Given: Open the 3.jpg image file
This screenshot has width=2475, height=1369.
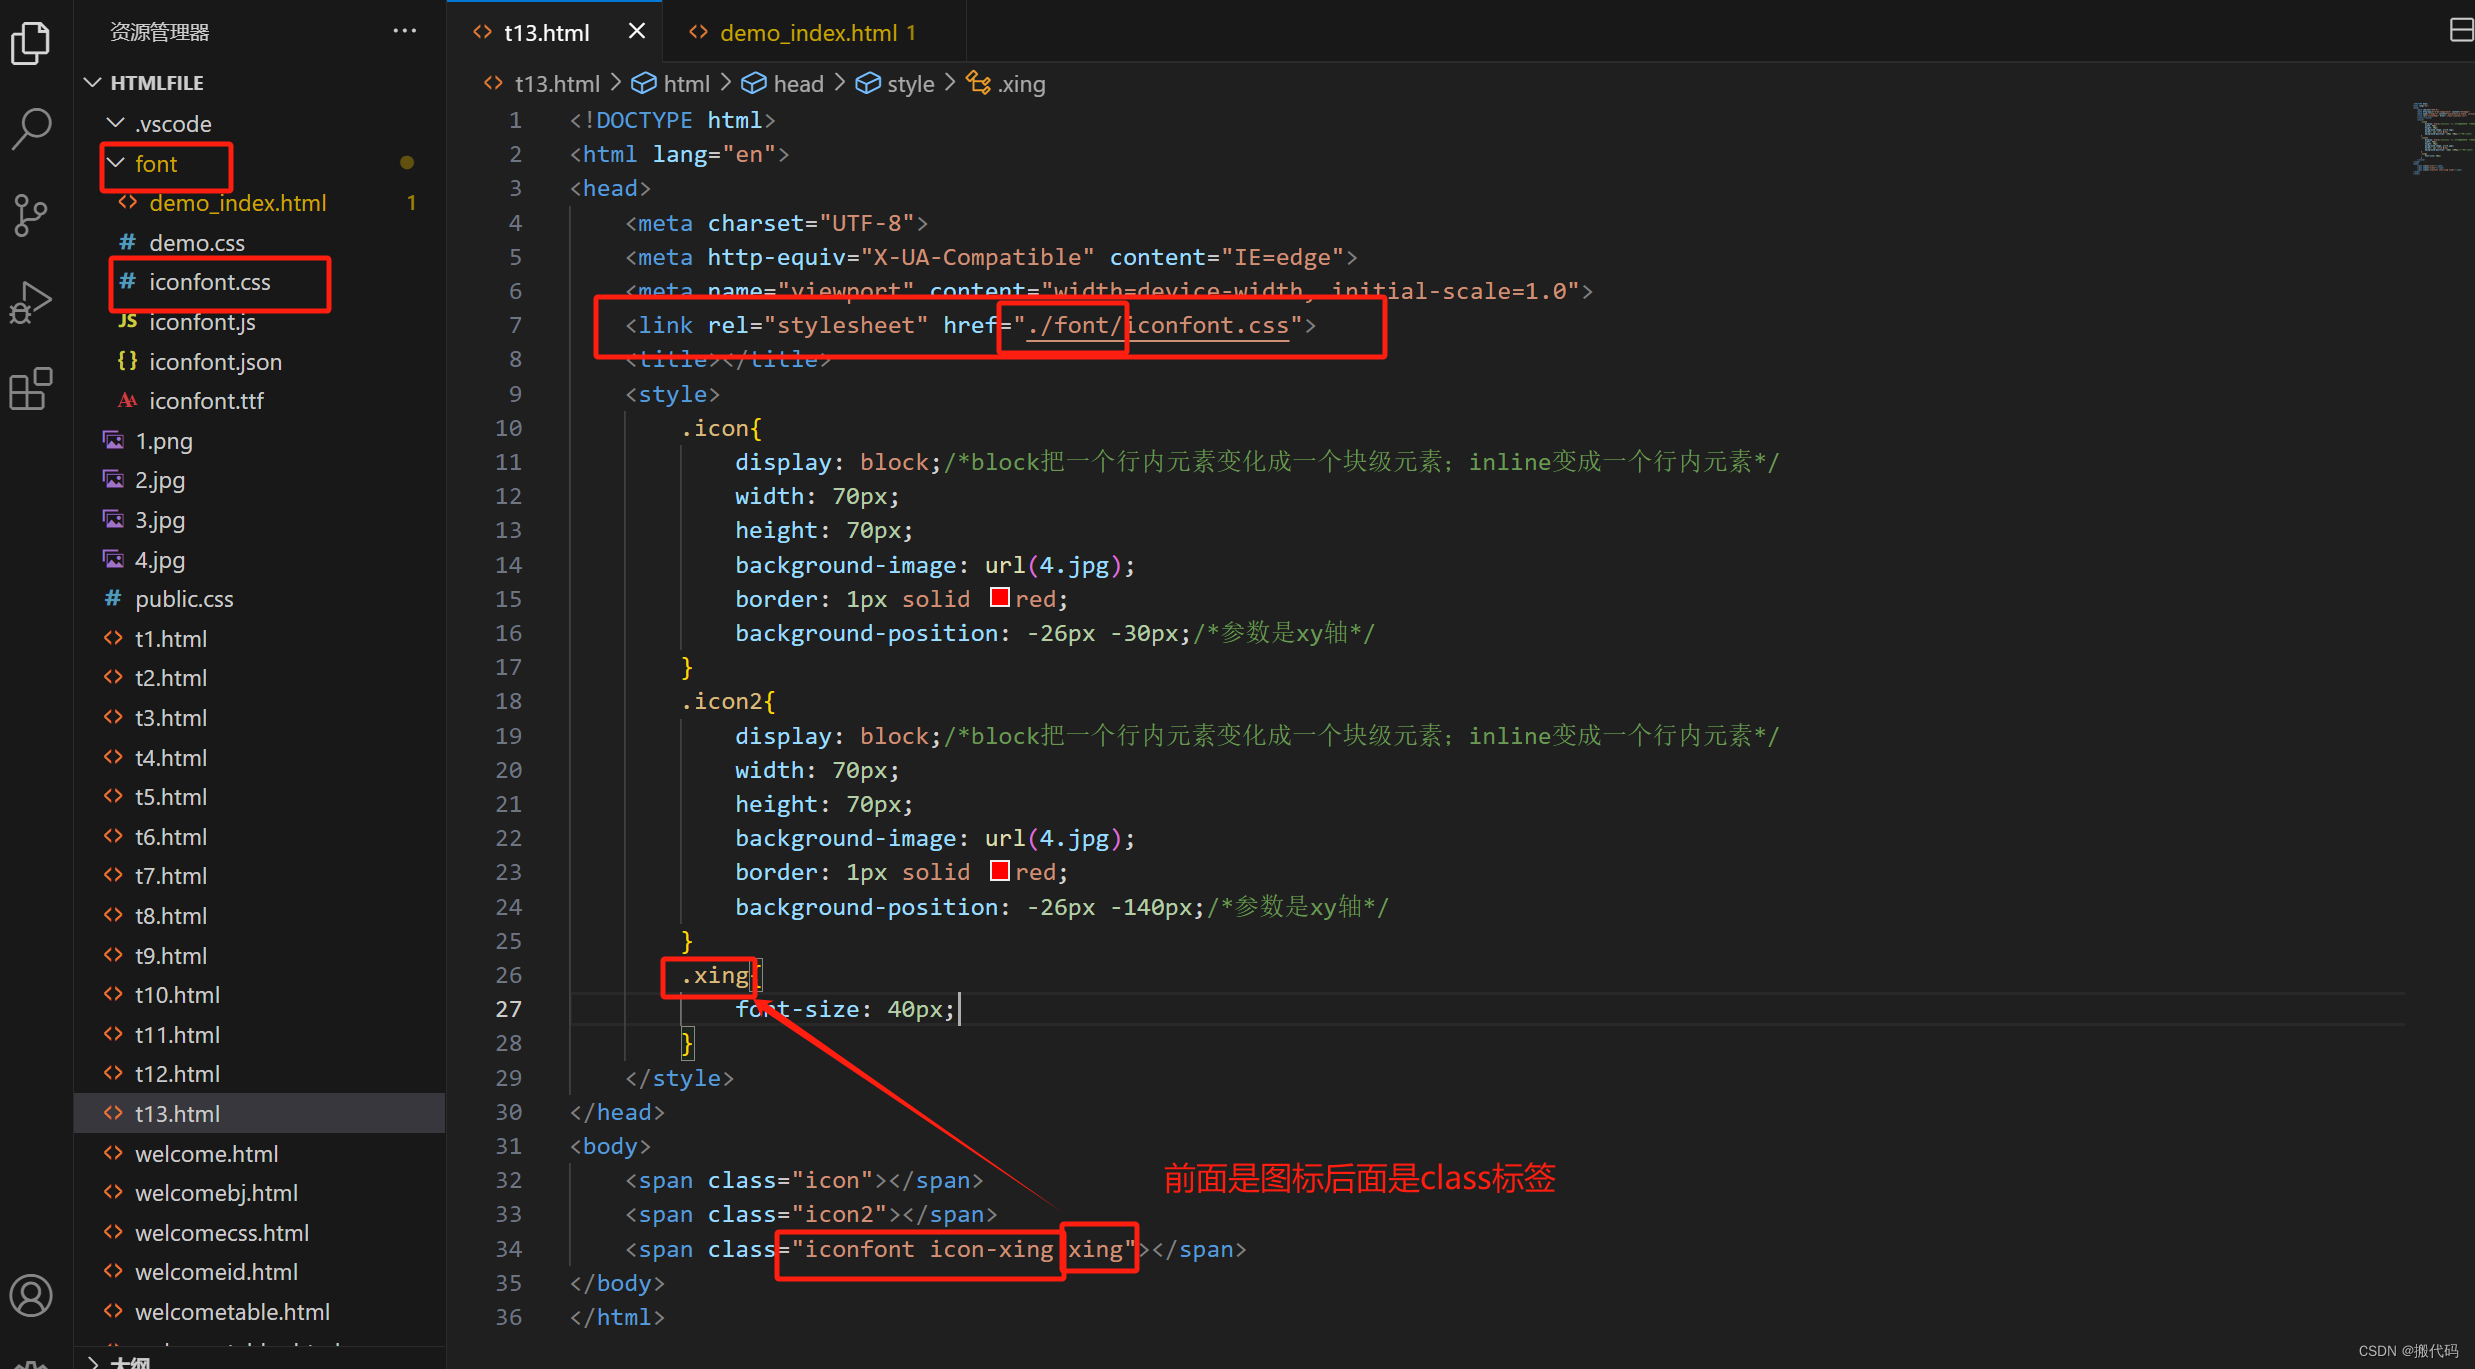Looking at the screenshot, I should [260, 520].
